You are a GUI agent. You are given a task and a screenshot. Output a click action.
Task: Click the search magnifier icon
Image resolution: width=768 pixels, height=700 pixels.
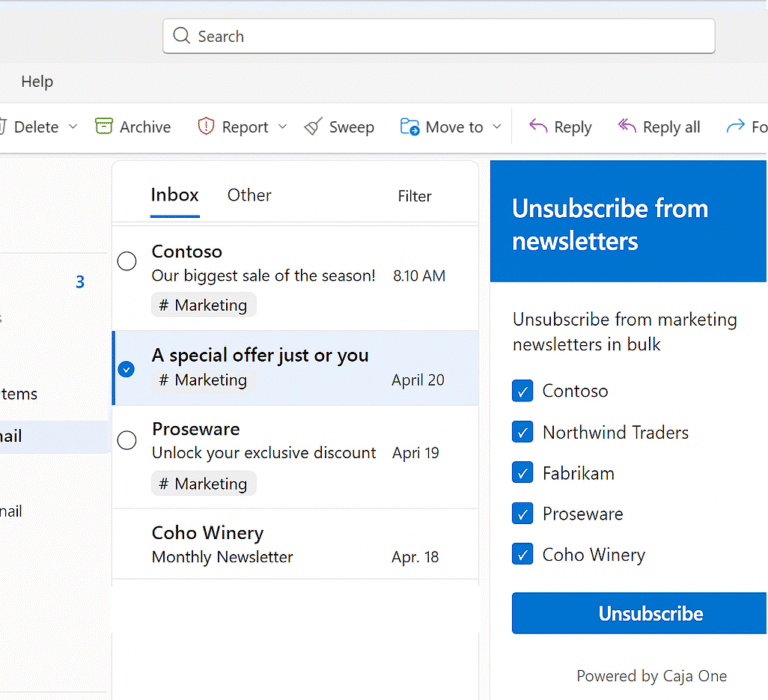coord(181,36)
